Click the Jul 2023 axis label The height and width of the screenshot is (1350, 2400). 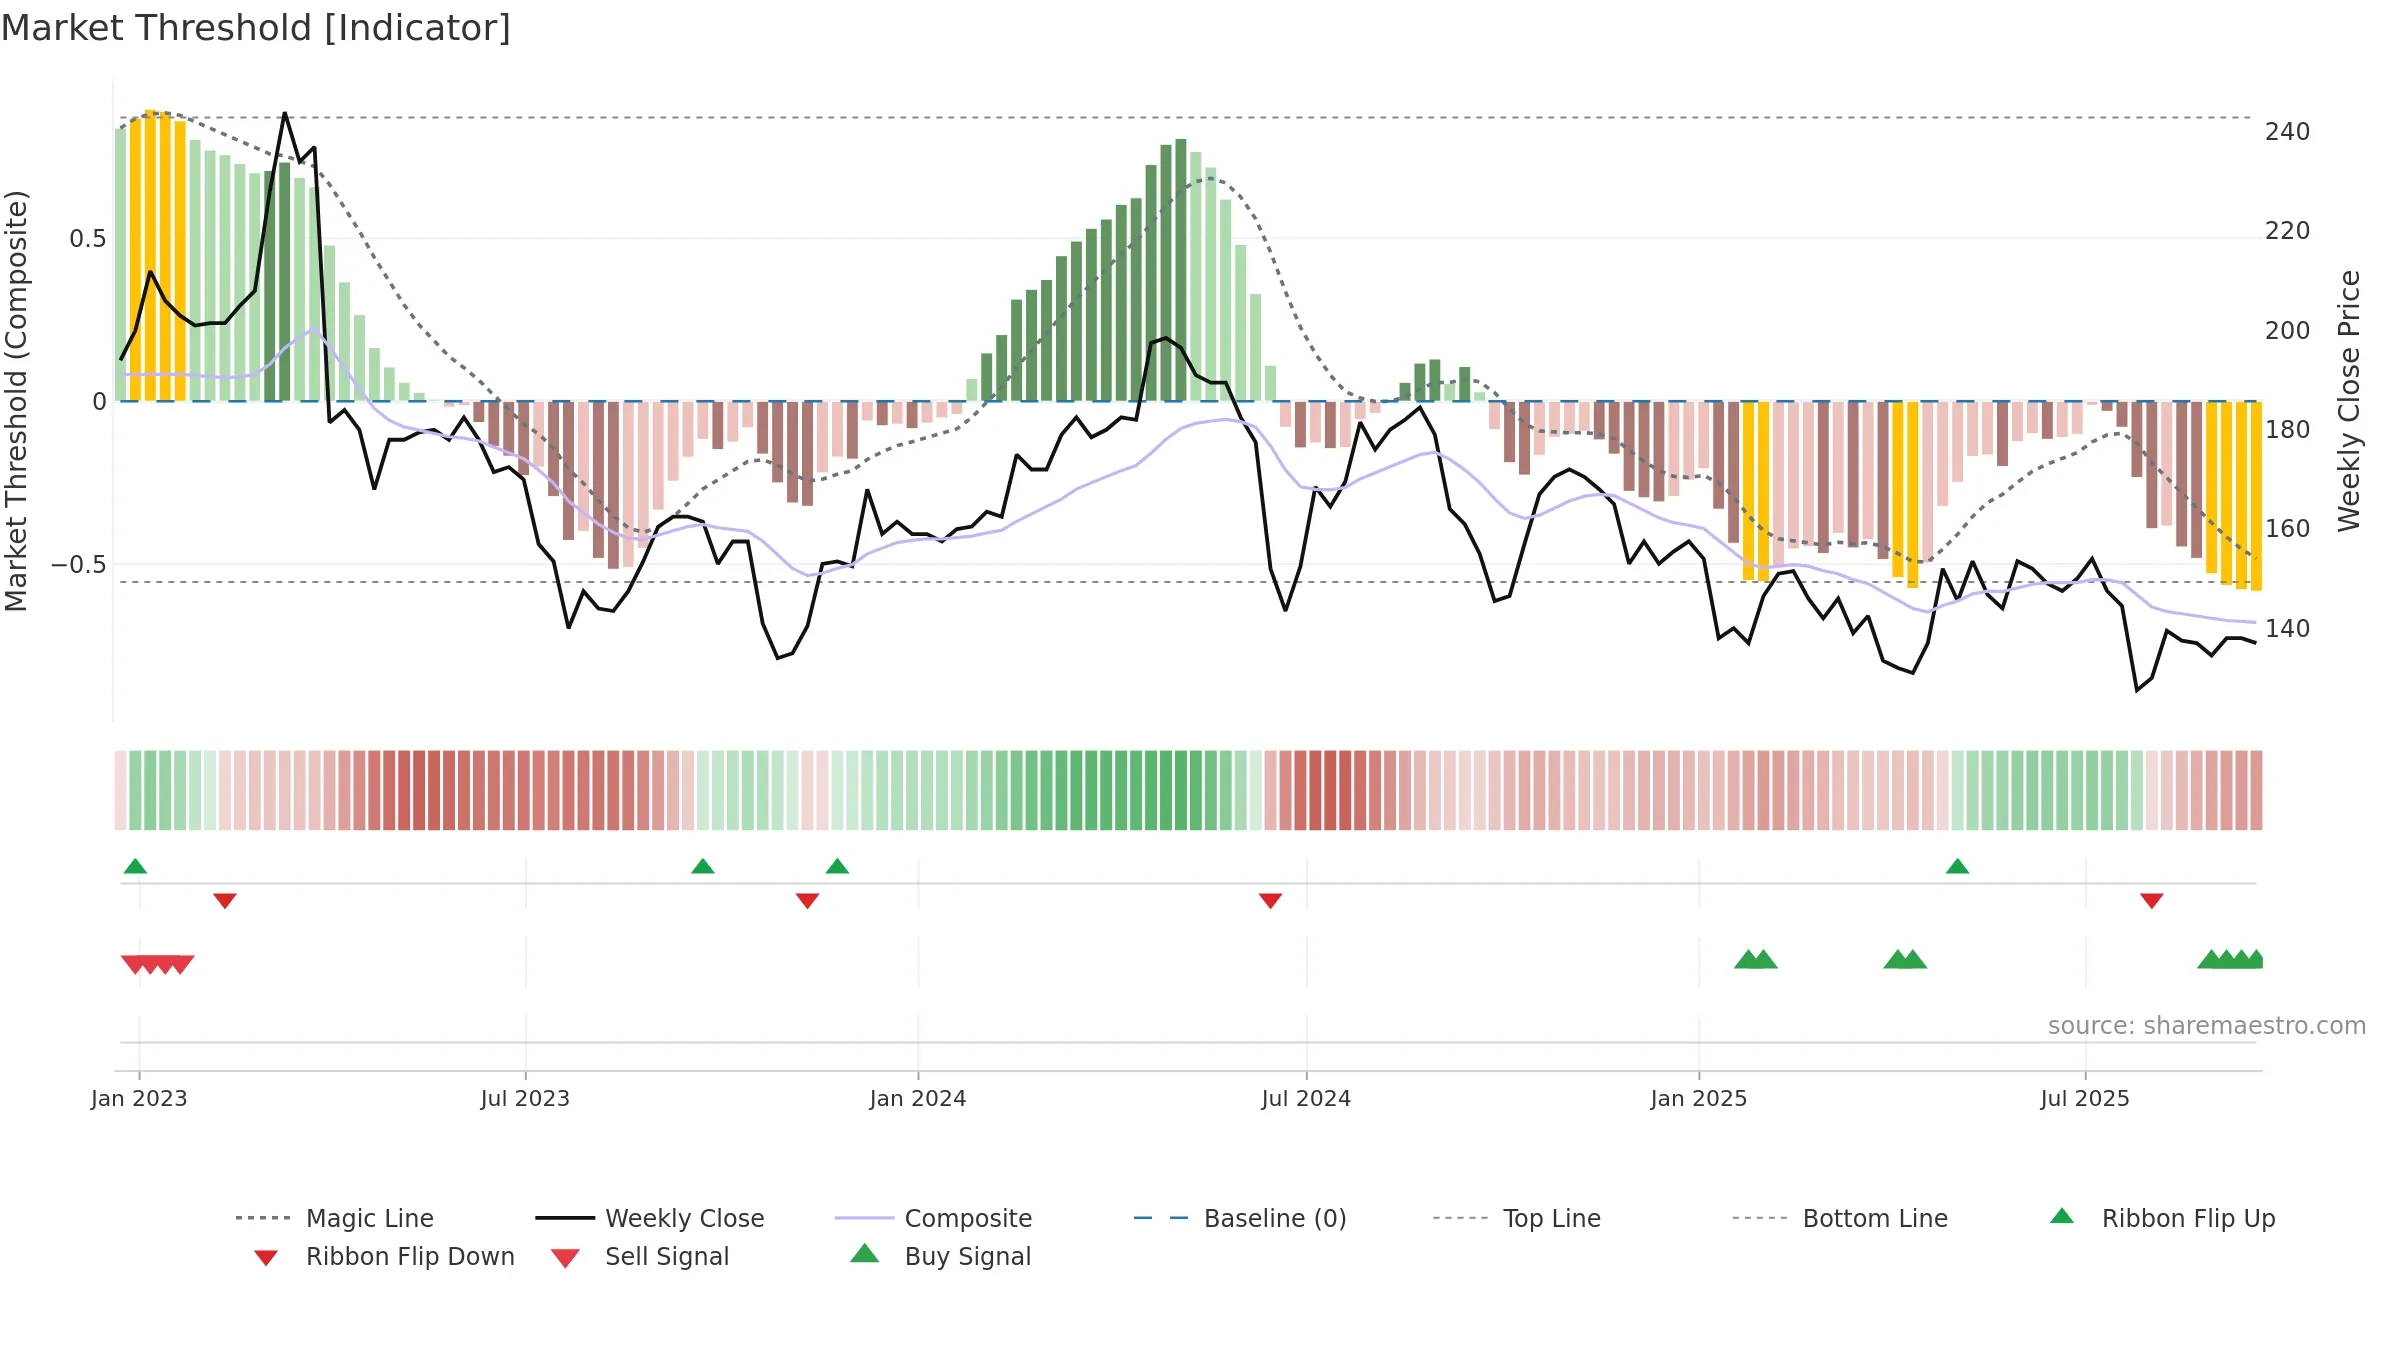click(x=525, y=1099)
